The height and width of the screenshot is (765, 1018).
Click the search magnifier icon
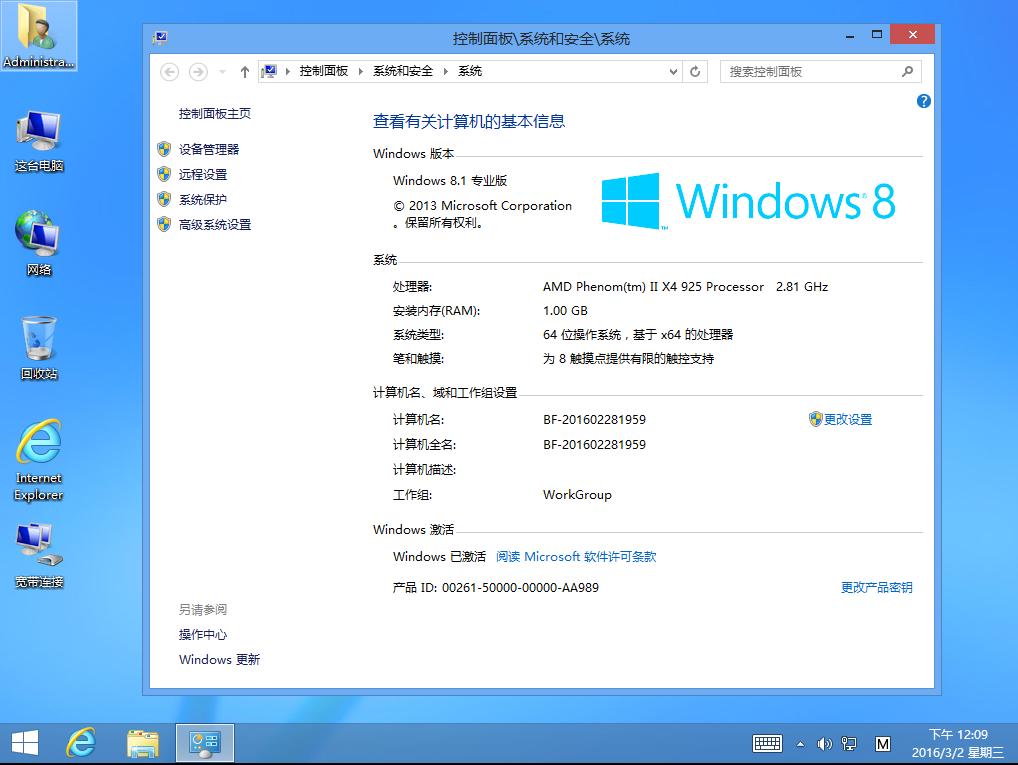(907, 71)
